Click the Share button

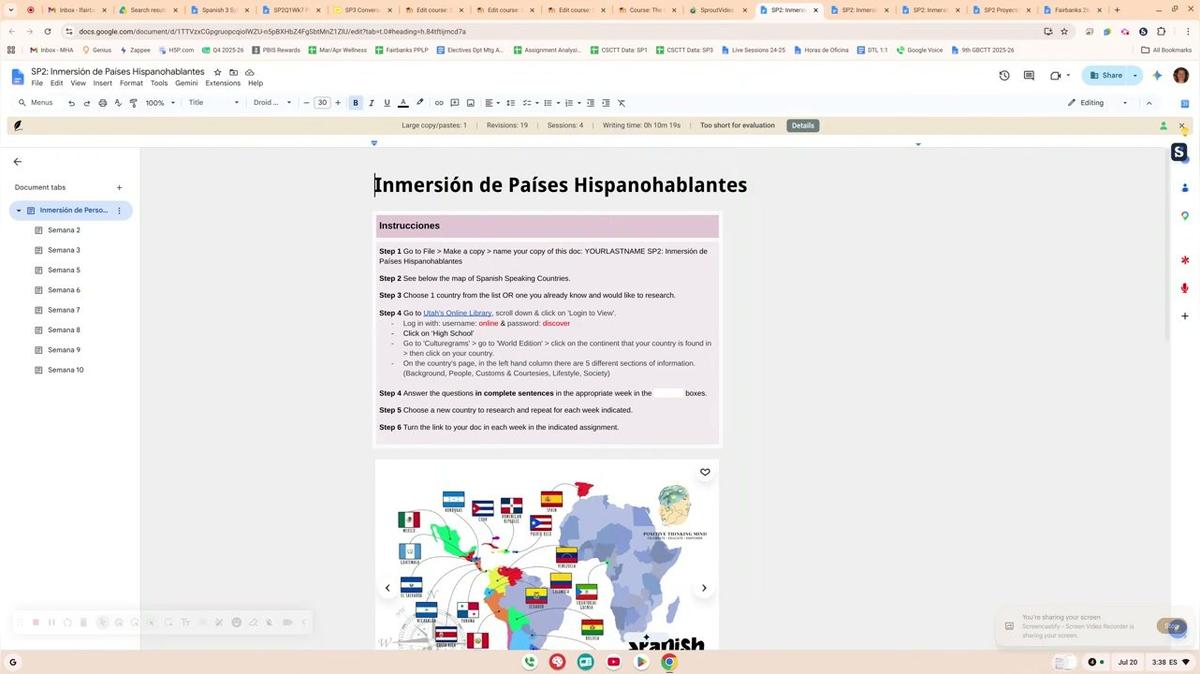[x=1106, y=76]
